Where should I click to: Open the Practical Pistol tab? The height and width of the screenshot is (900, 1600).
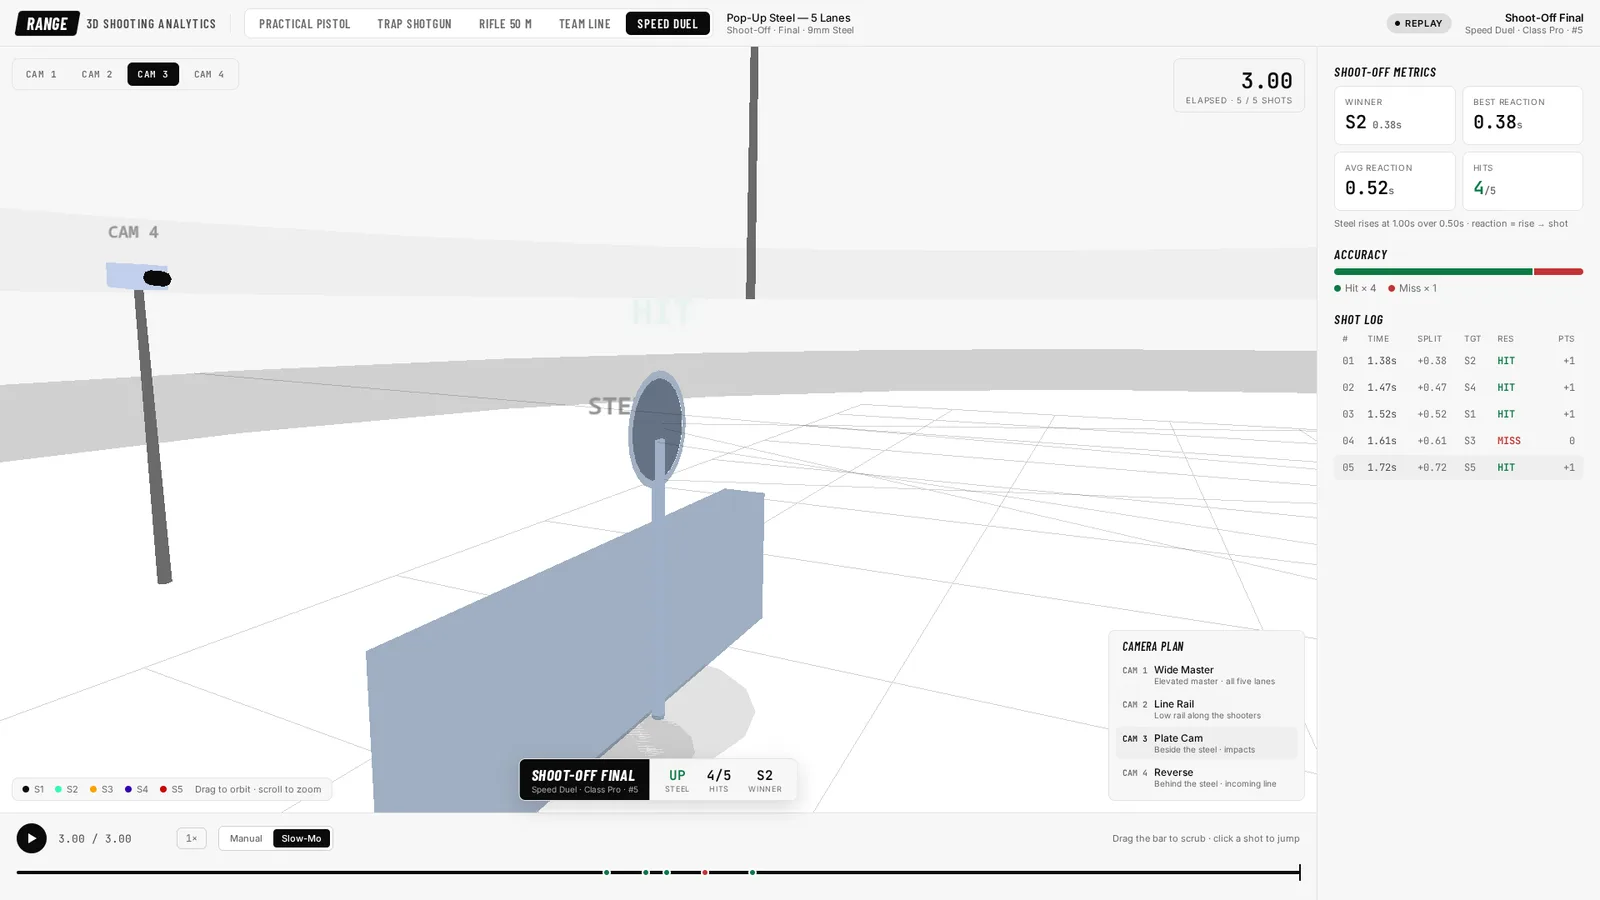(305, 23)
